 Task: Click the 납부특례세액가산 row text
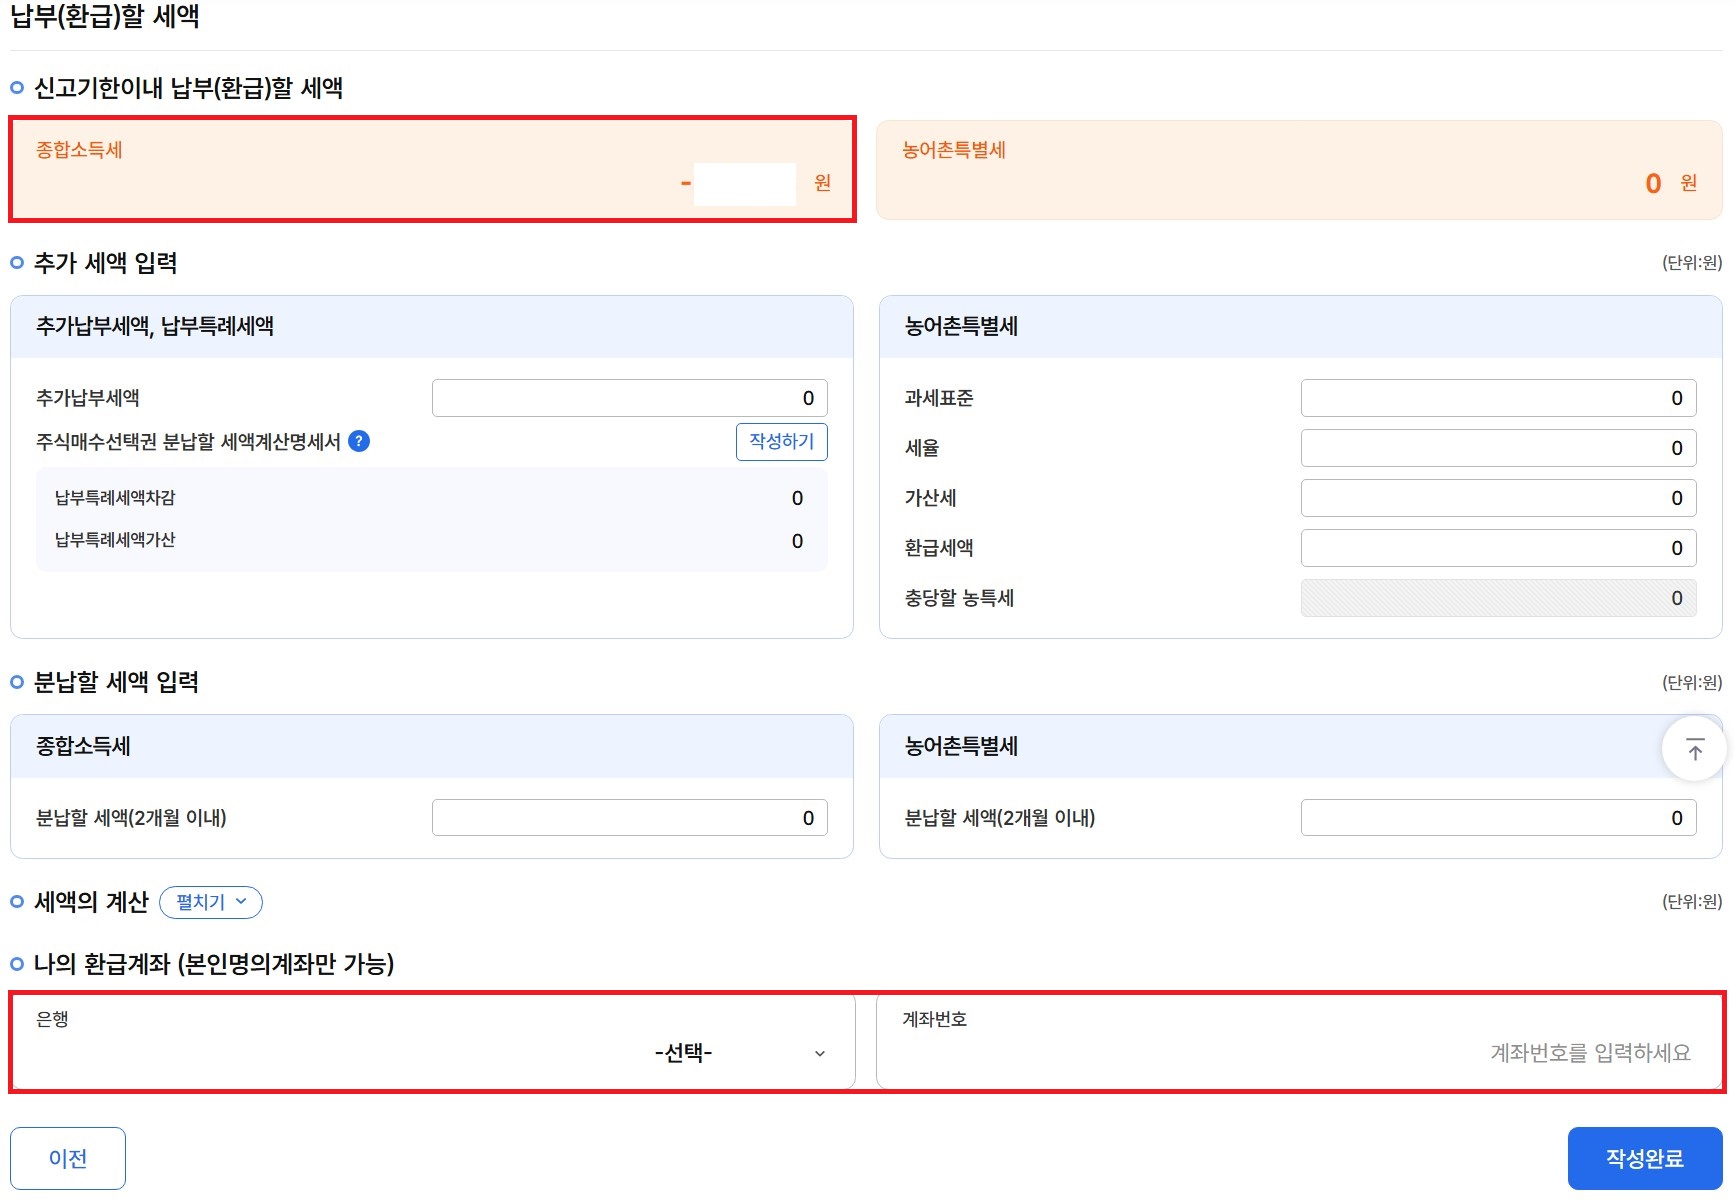click(115, 540)
